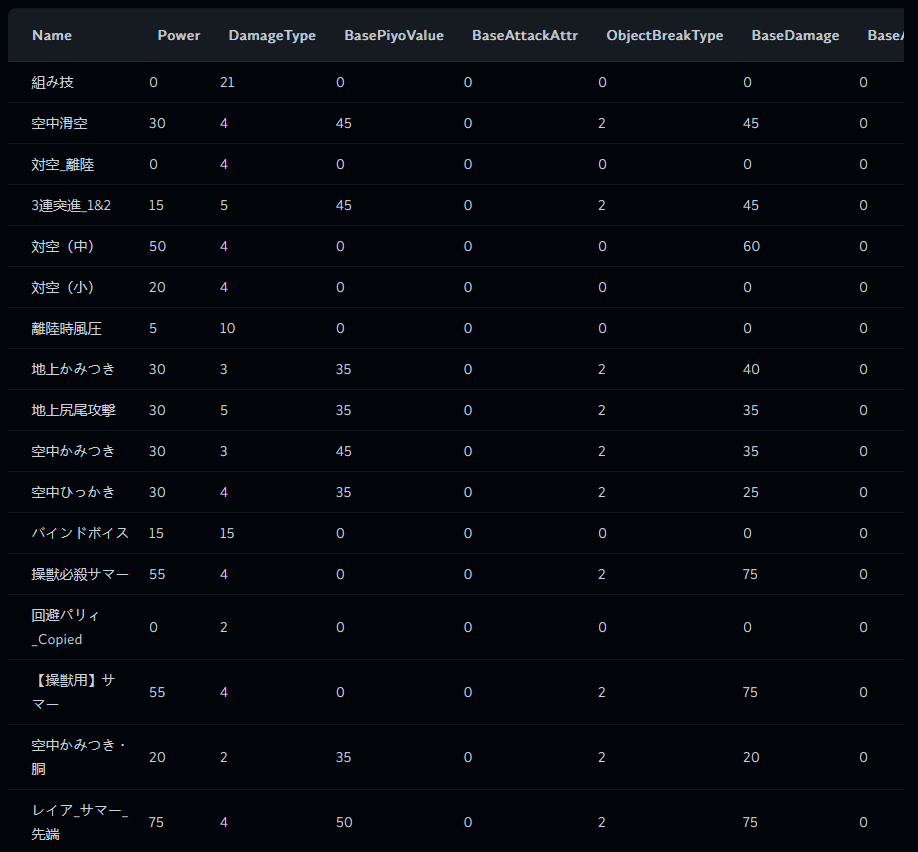Viewport: 918px width, 852px height.
Task: Select BaseDamage value 60 in 対空（中） row
Action: coord(751,246)
